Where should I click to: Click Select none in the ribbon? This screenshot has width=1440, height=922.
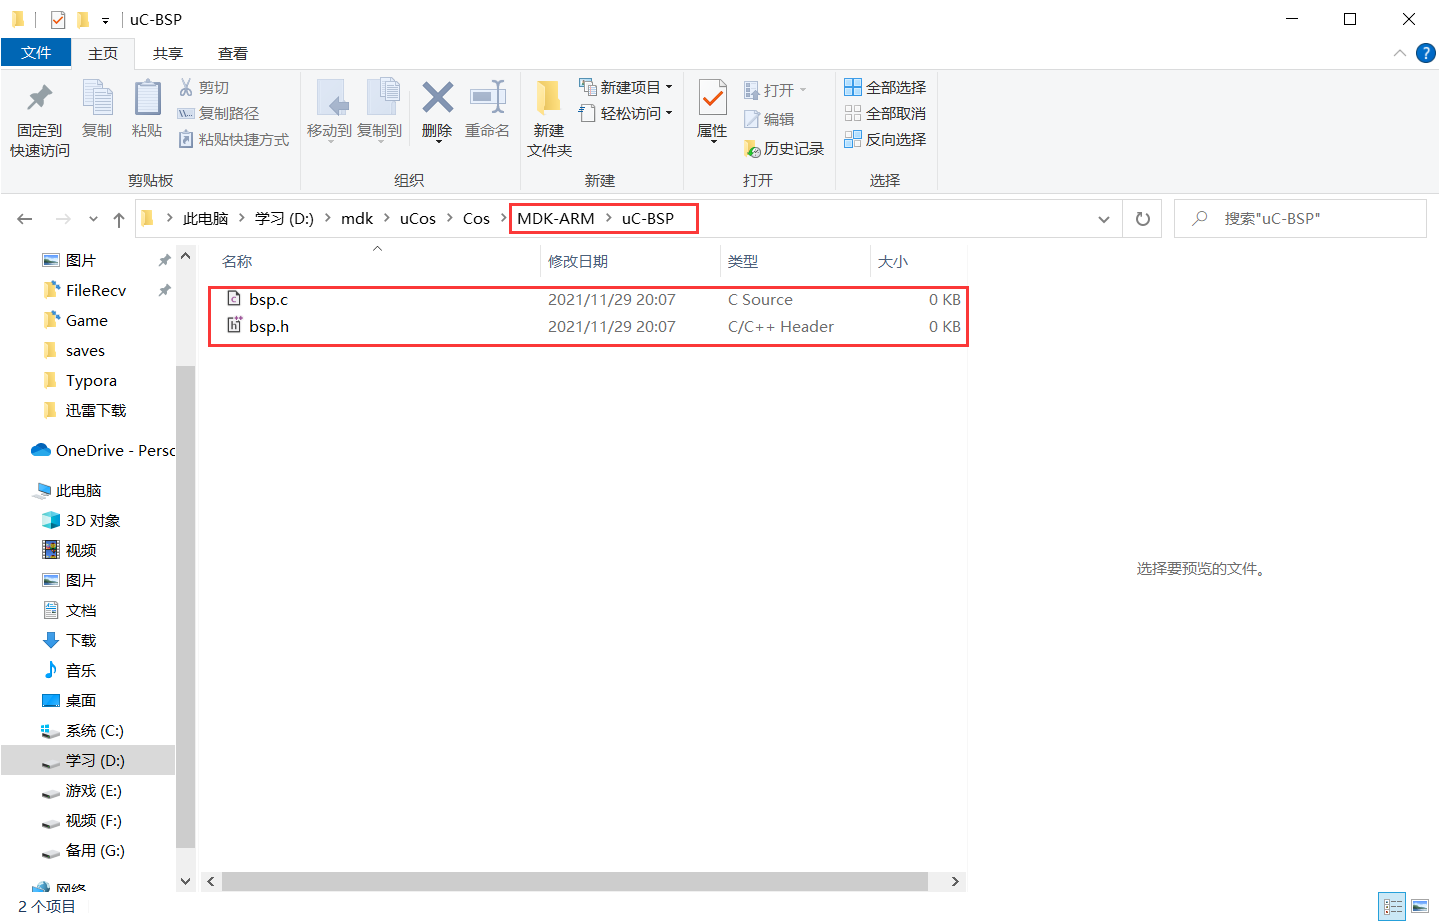point(885,114)
